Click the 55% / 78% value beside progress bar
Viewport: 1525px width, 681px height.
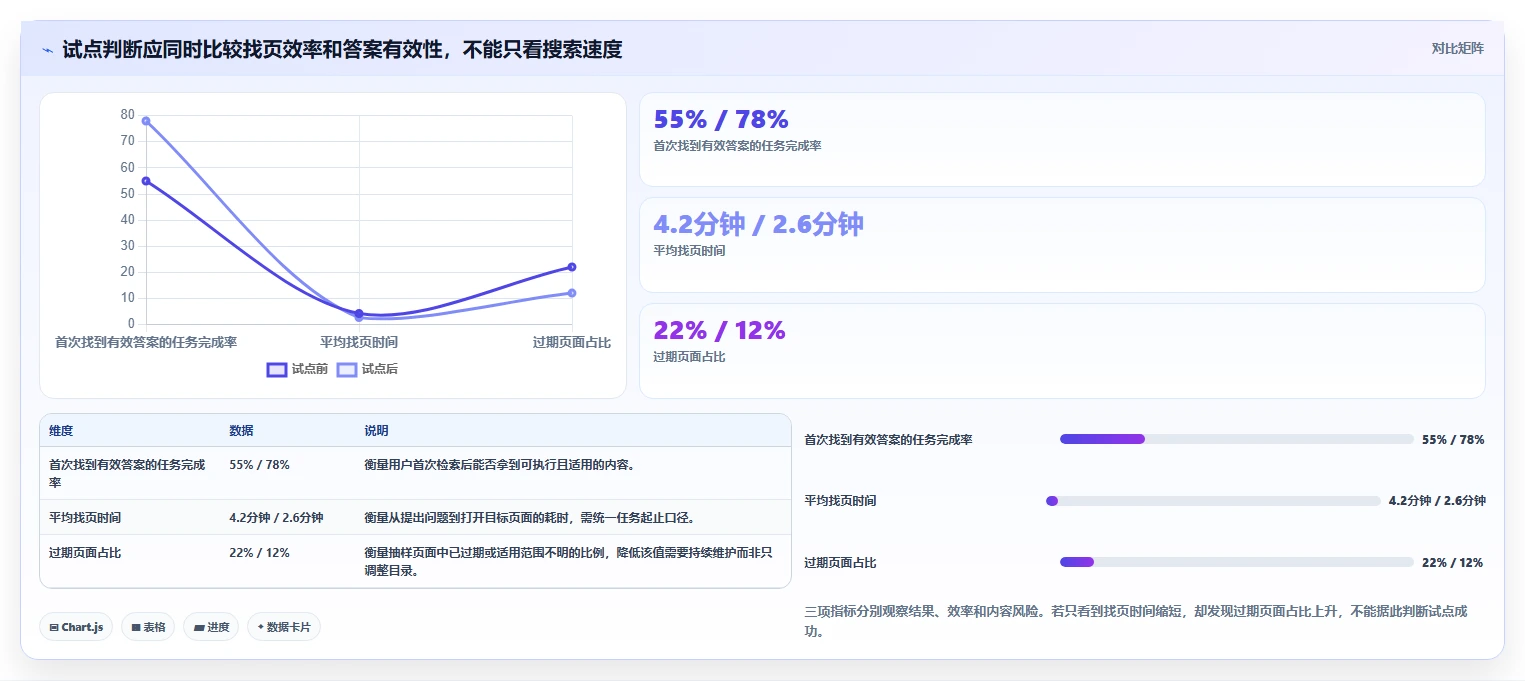[x=1453, y=439]
